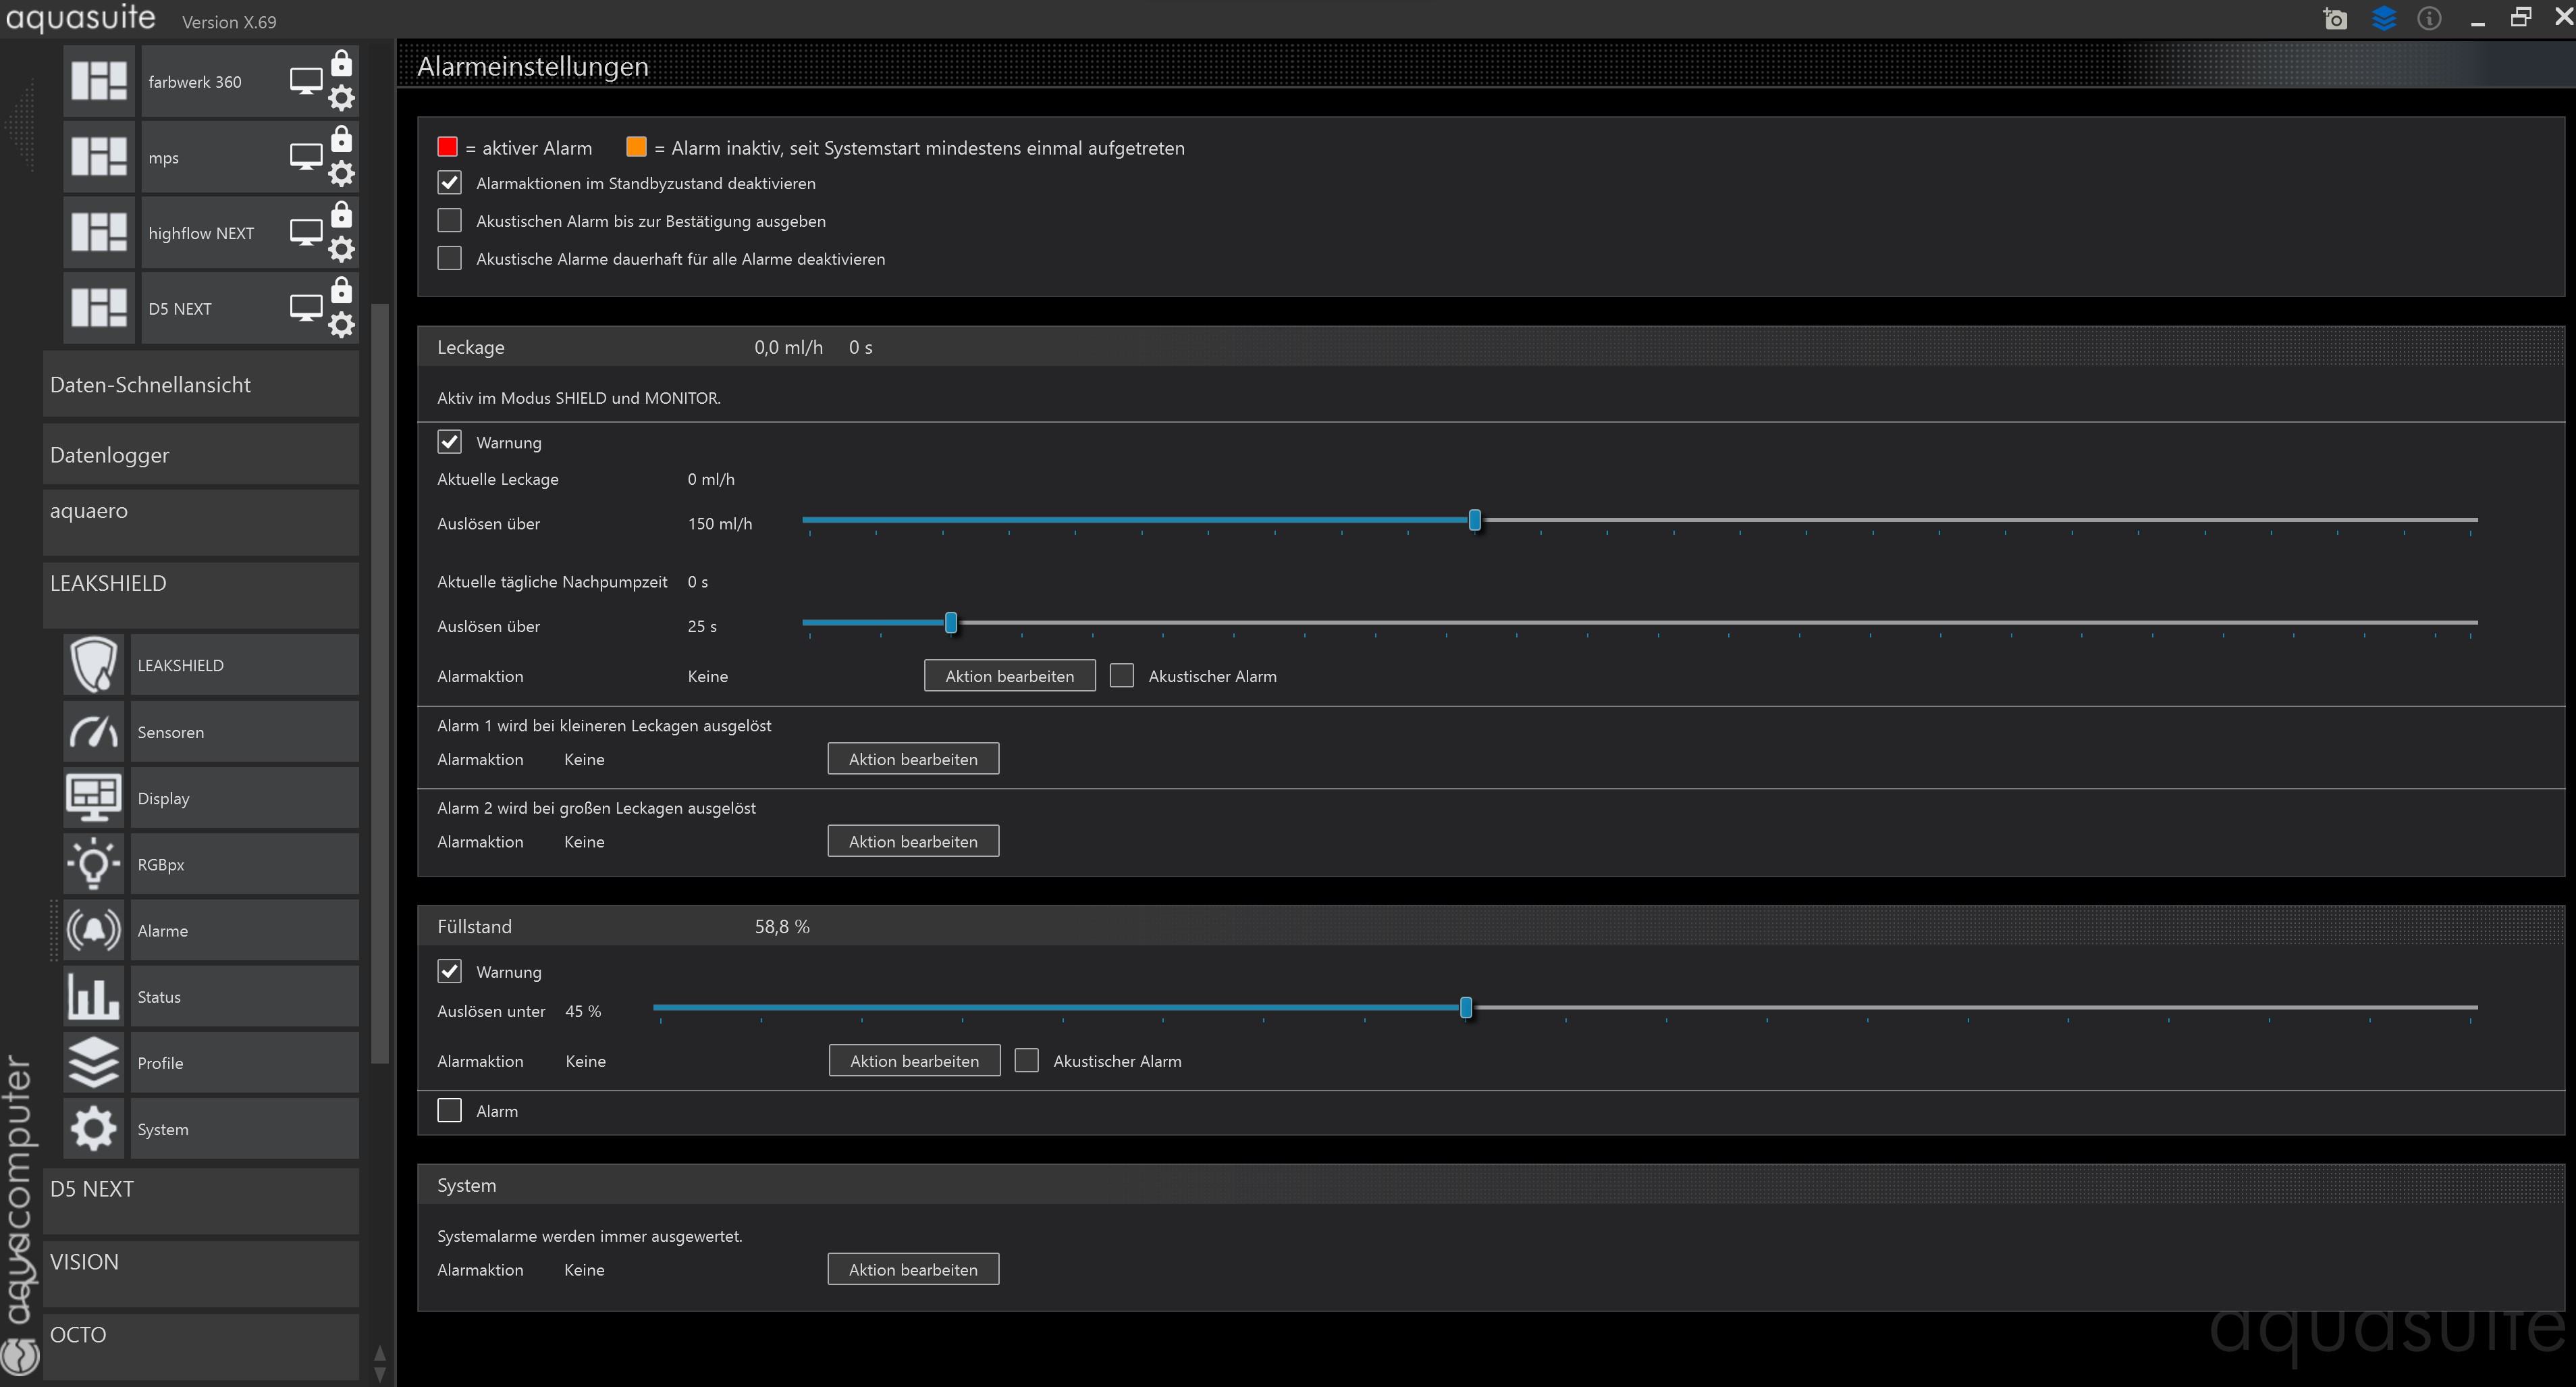
Task: Open gear settings for highflow NEXT page
Action: tap(341, 249)
